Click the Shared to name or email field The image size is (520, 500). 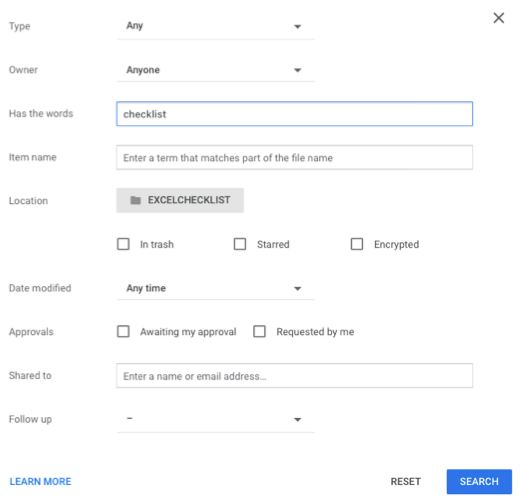tap(294, 376)
